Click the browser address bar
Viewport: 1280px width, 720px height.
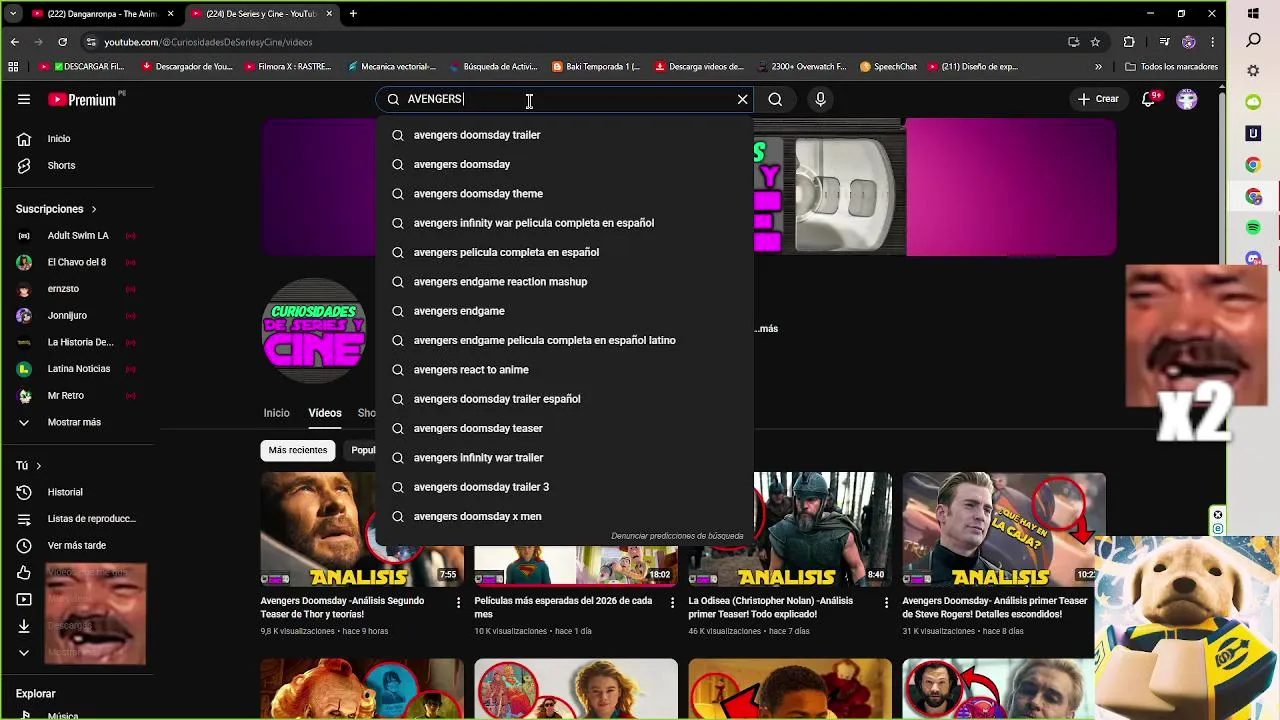(x=570, y=42)
